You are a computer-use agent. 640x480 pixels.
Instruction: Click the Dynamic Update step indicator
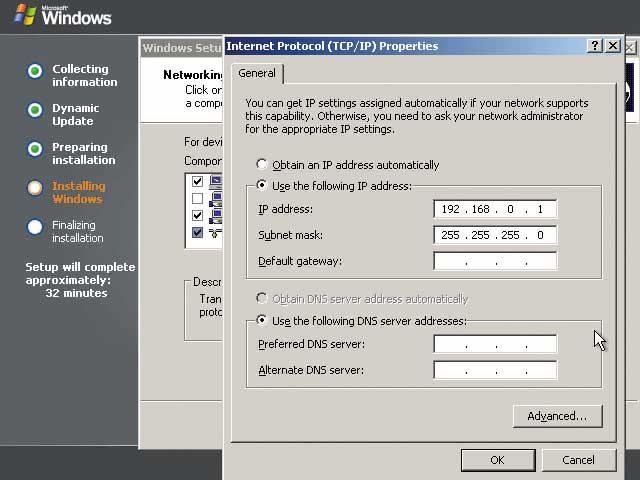point(35,110)
